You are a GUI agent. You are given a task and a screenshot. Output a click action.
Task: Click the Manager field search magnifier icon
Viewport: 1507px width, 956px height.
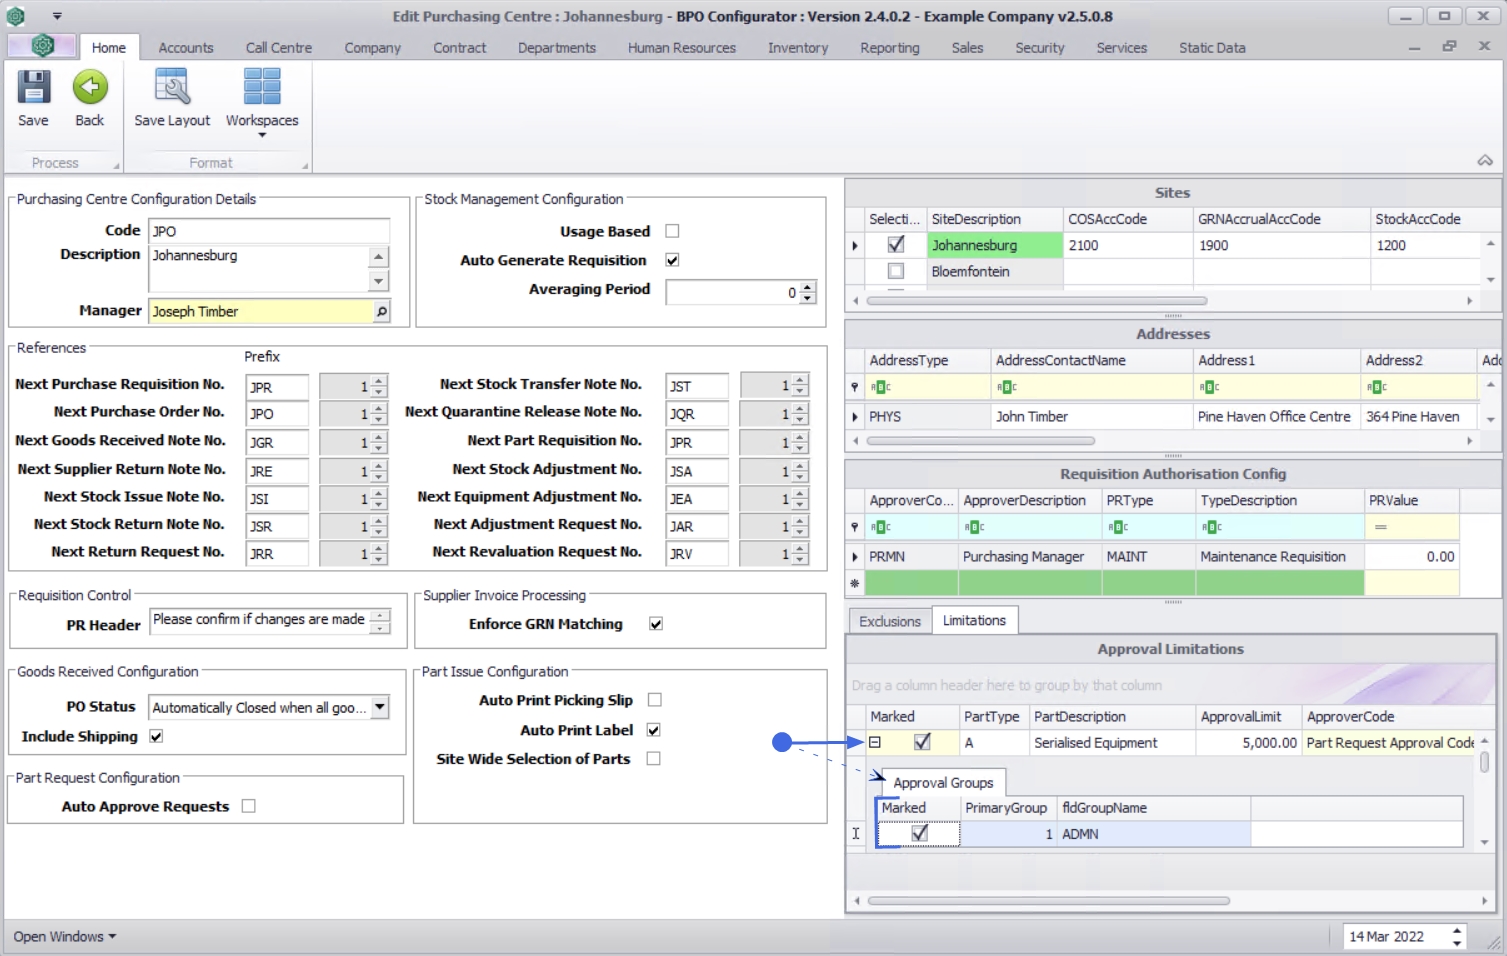coord(381,312)
